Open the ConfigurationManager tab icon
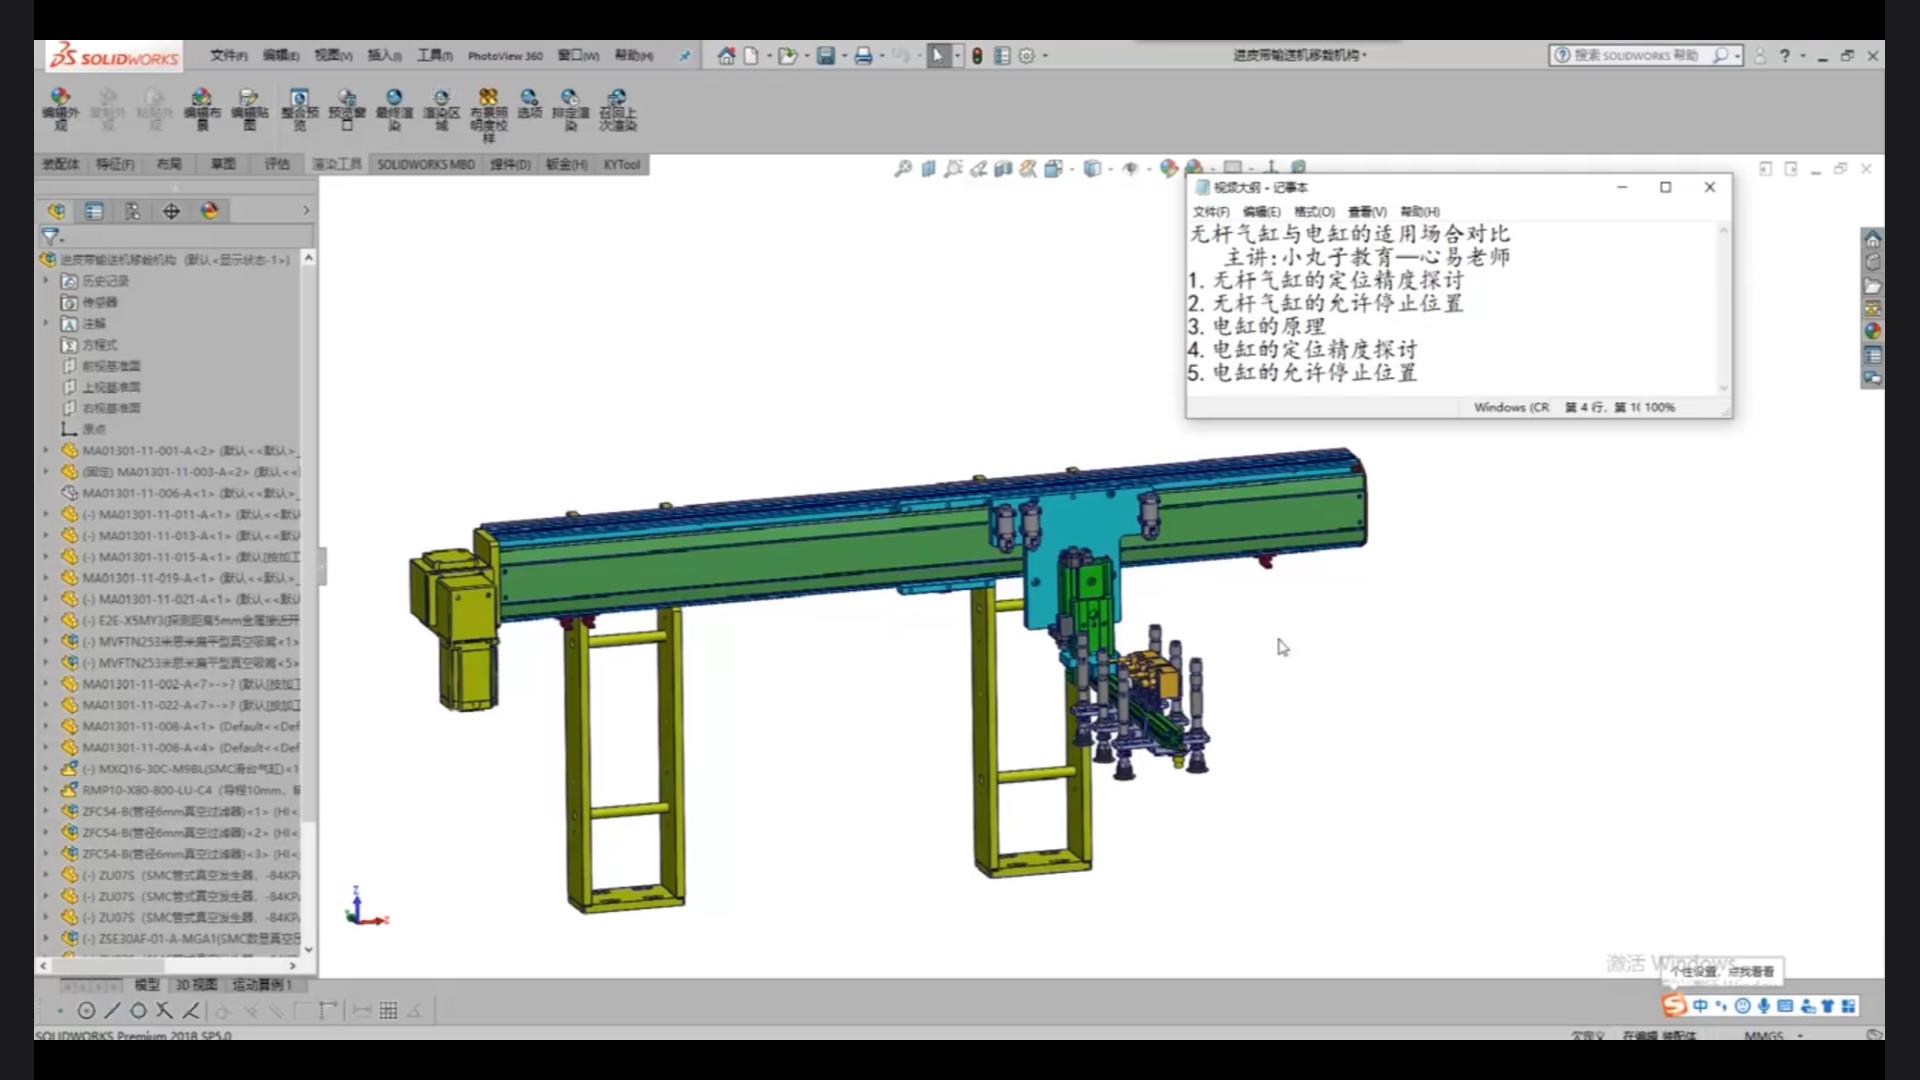The width and height of the screenshot is (1920, 1080). click(x=132, y=211)
